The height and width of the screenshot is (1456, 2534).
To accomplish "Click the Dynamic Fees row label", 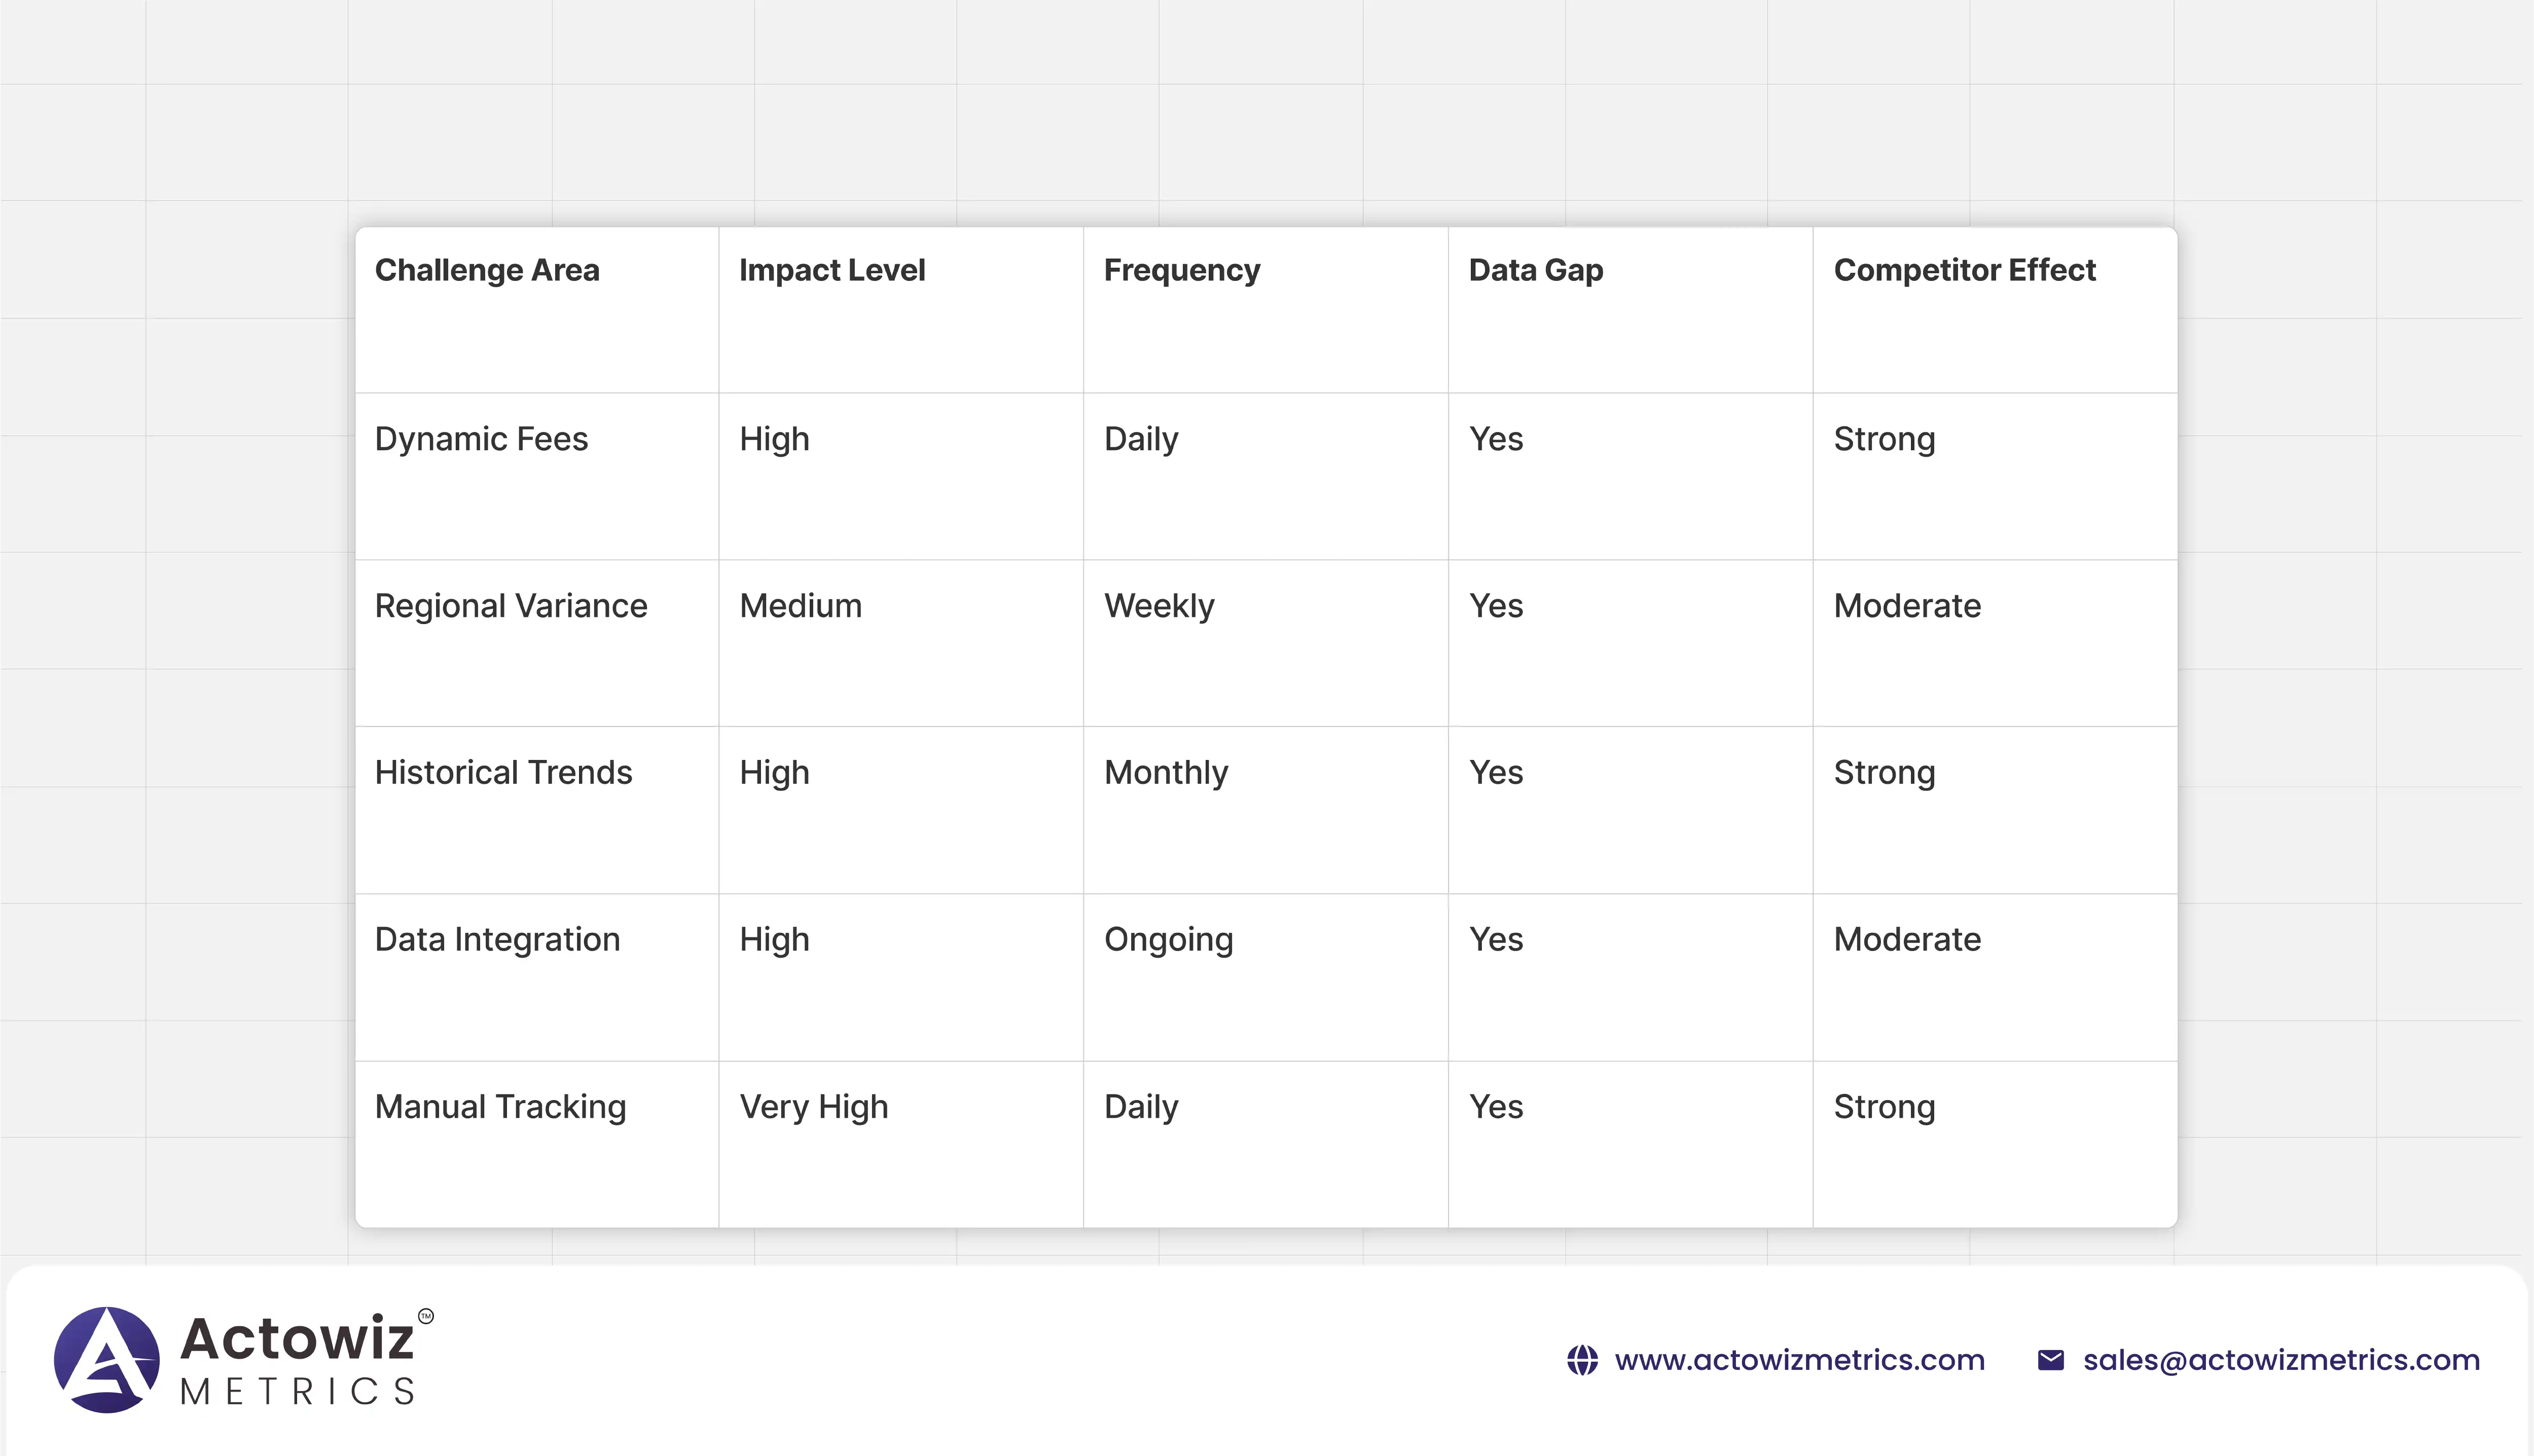I will coord(481,439).
